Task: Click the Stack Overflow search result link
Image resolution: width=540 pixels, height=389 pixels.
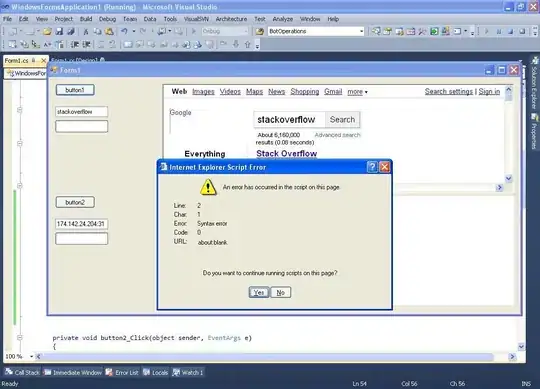Action: pyautogui.click(x=287, y=154)
